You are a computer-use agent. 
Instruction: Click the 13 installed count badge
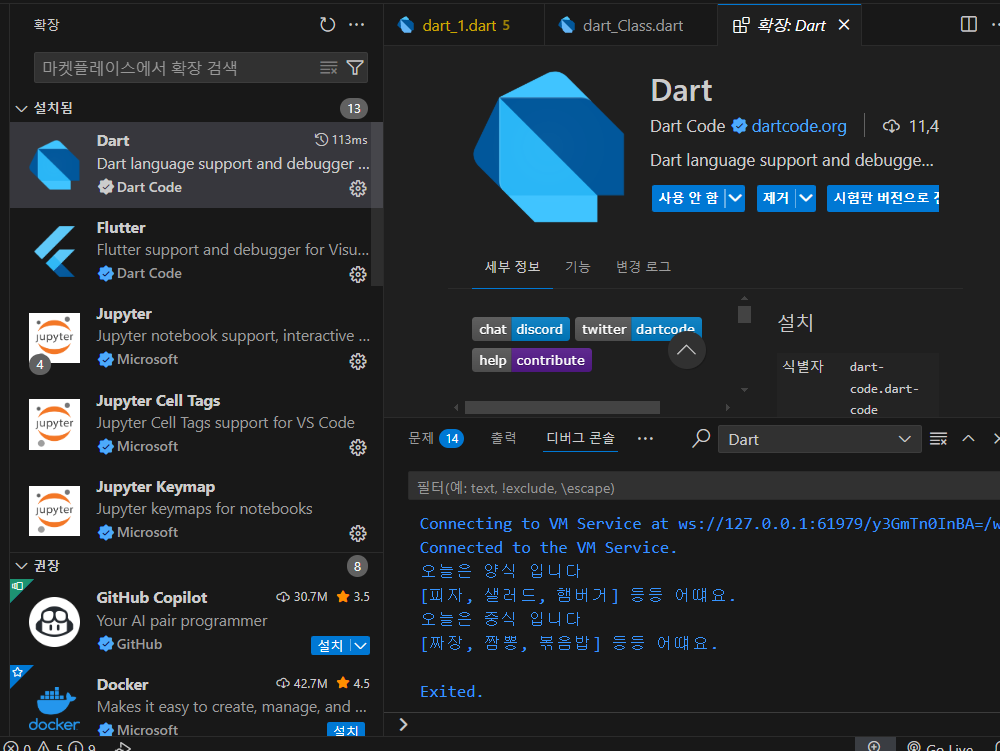[354, 108]
